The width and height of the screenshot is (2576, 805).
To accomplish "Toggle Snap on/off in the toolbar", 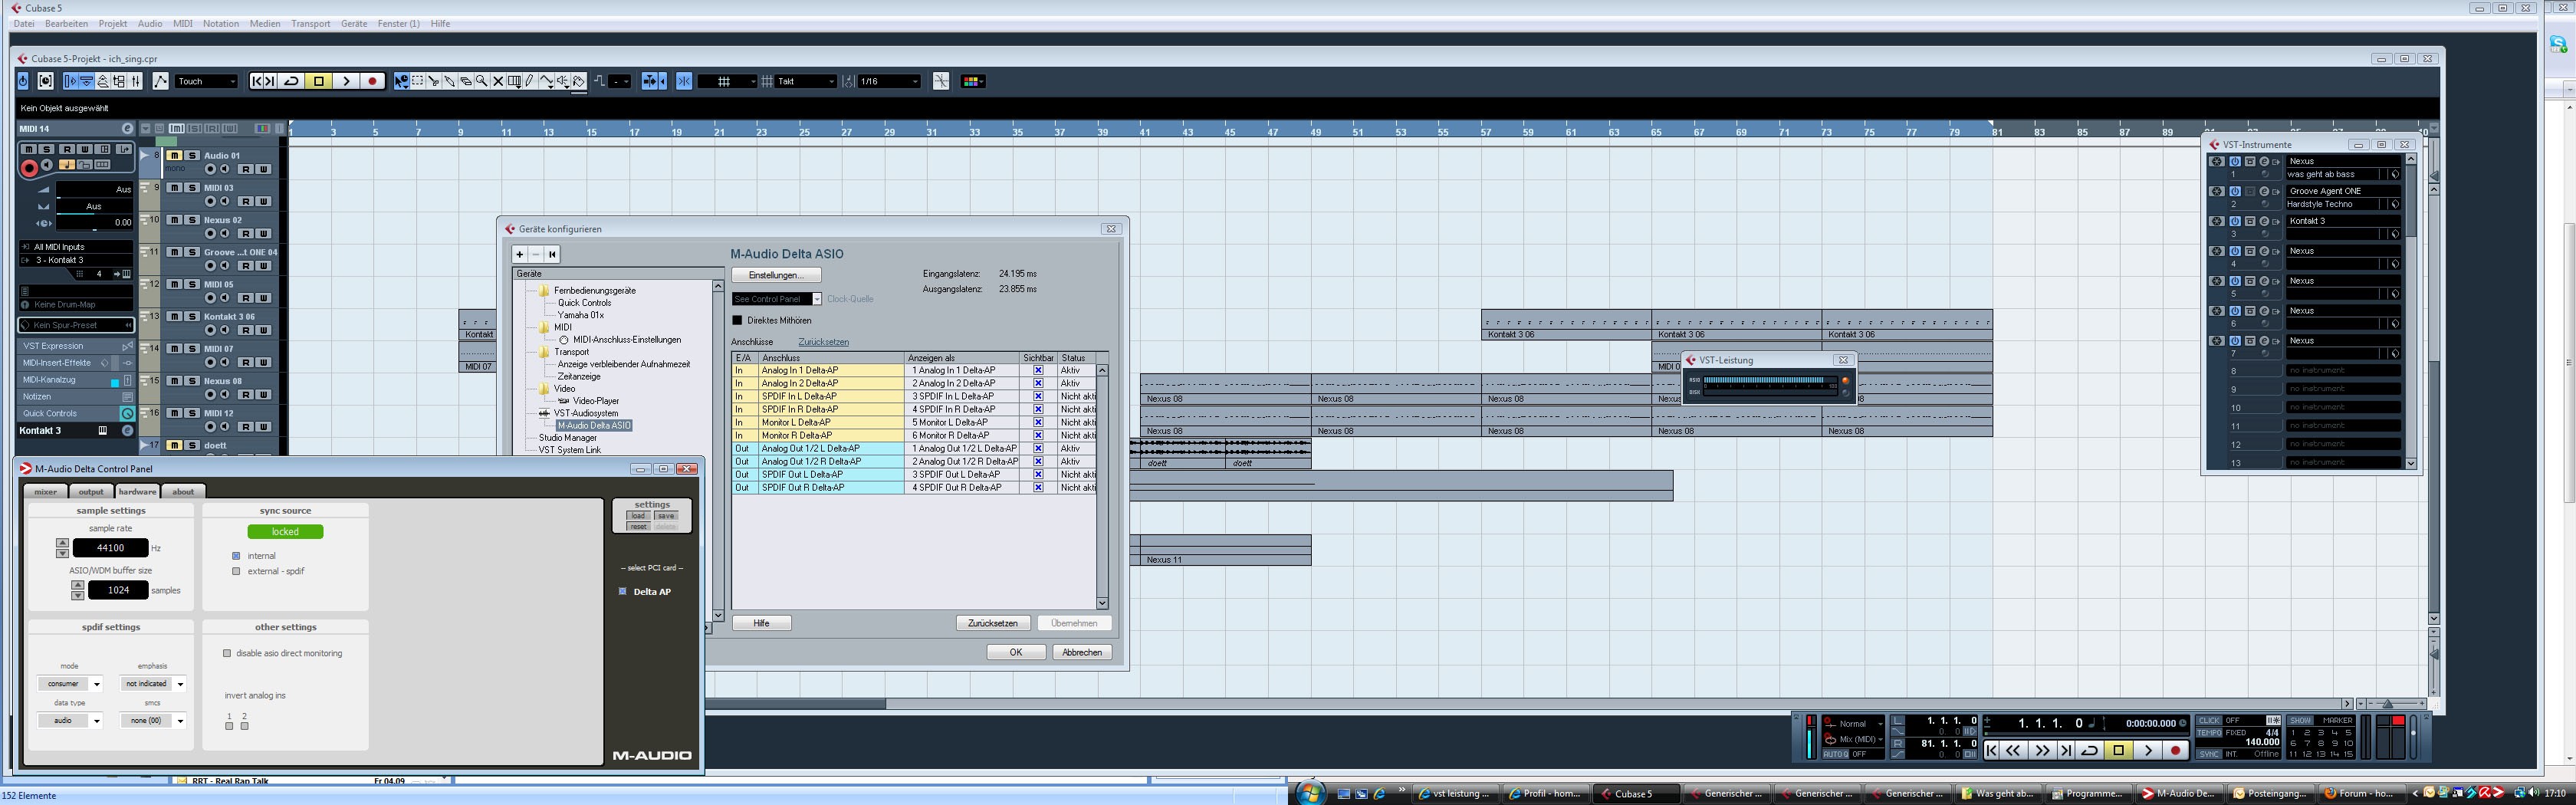I will pos(684,81).
